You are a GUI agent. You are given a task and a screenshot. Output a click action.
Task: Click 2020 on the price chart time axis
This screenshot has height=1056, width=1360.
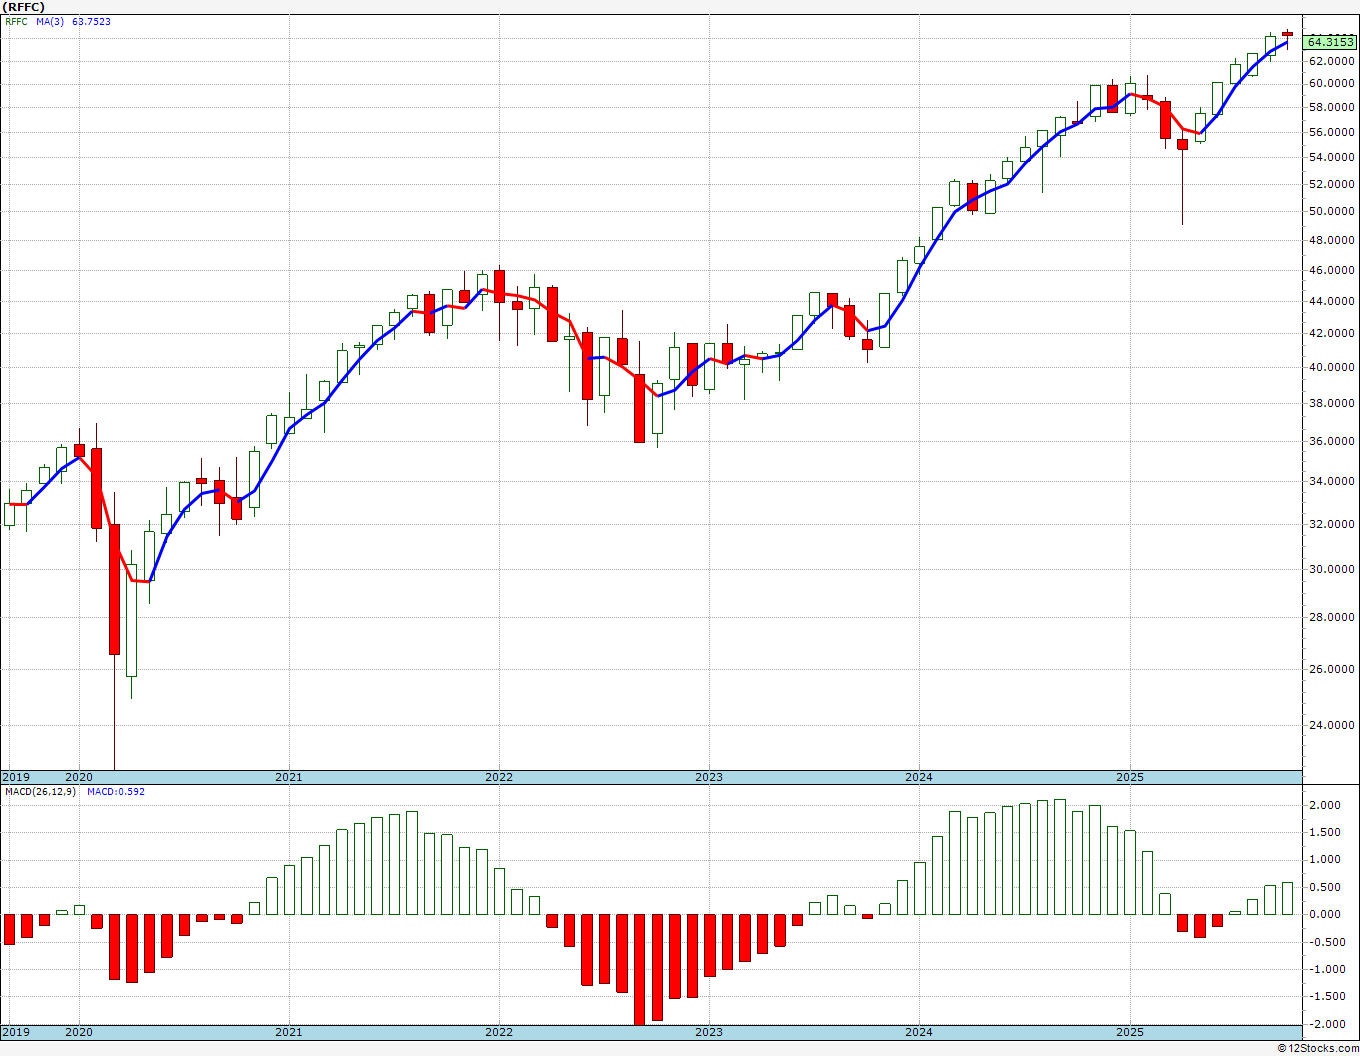point(78,777)
